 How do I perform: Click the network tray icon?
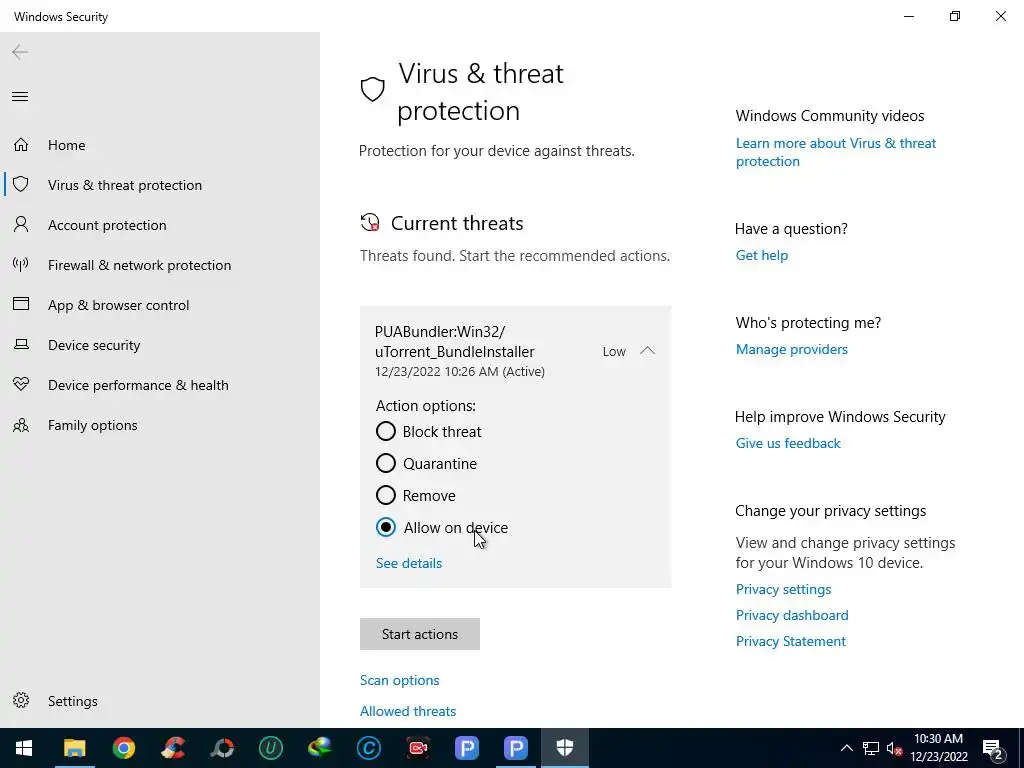[871, 748]
